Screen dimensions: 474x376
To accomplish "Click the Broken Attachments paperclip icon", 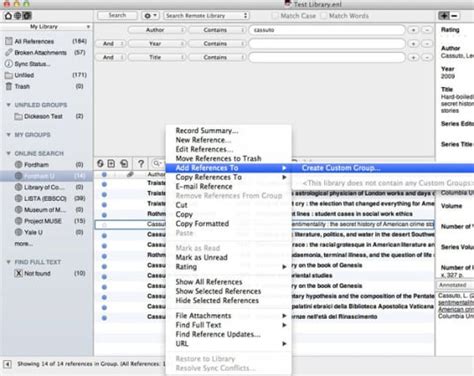I will coord(9,52).
